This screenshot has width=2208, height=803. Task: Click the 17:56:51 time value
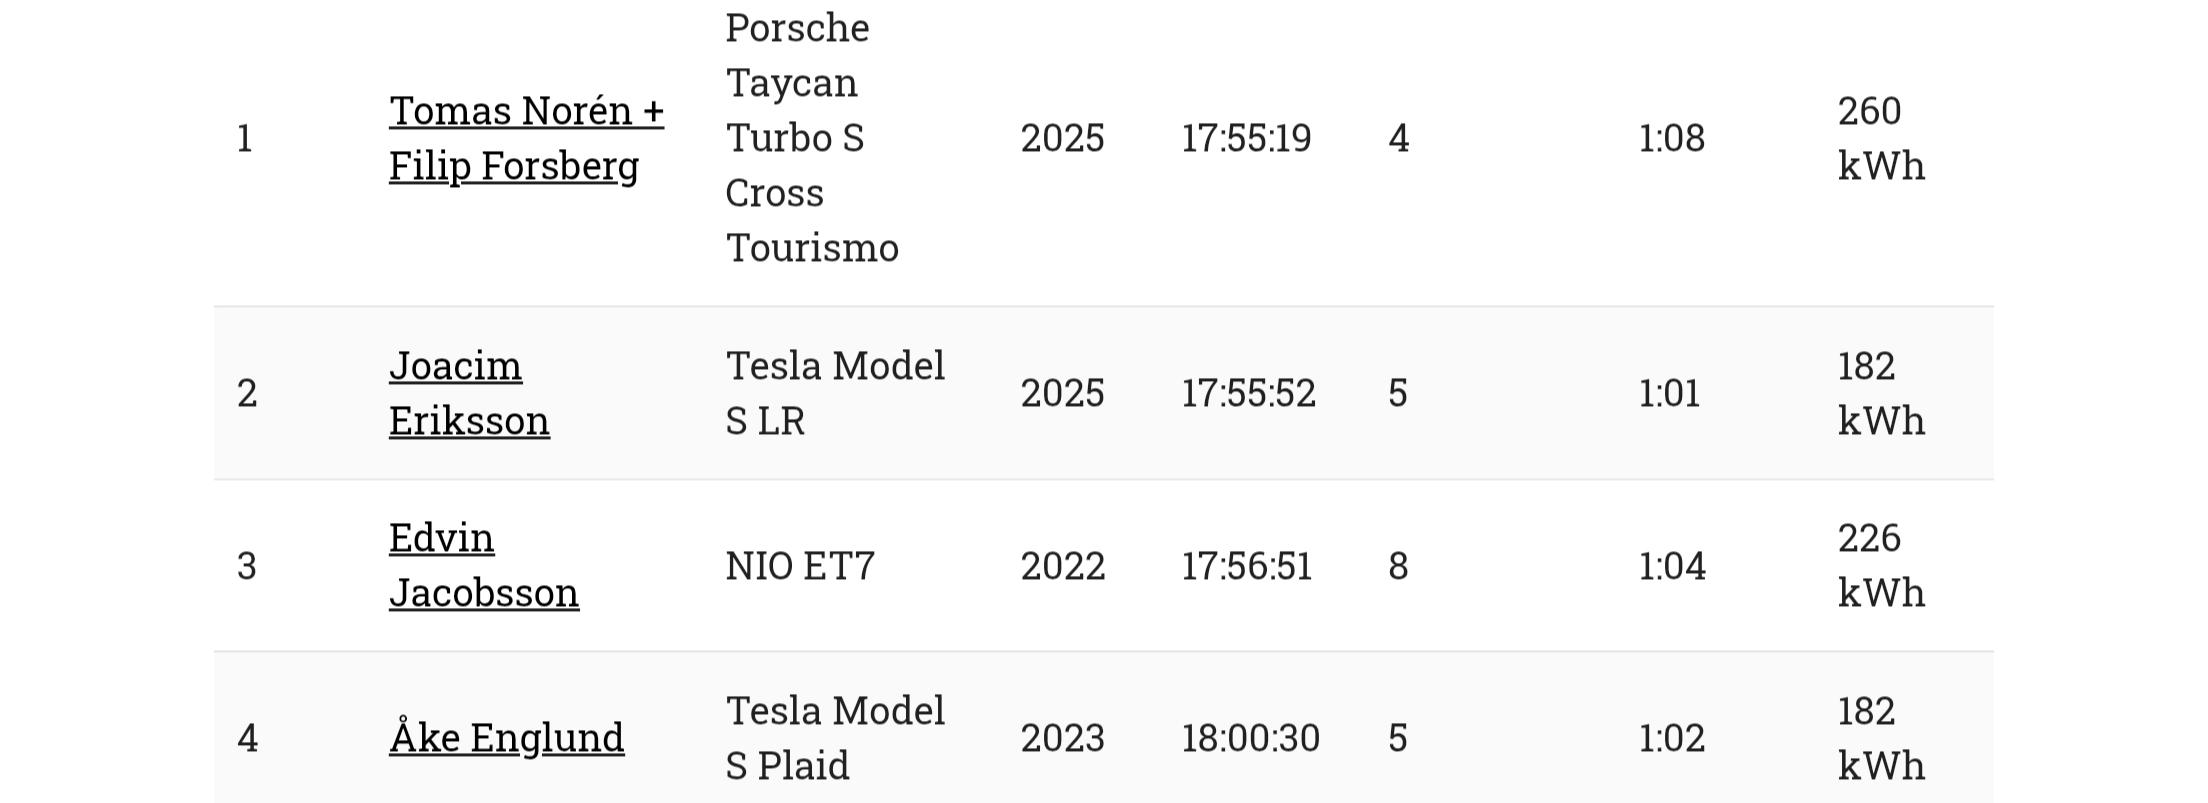tap(1246, 566)
